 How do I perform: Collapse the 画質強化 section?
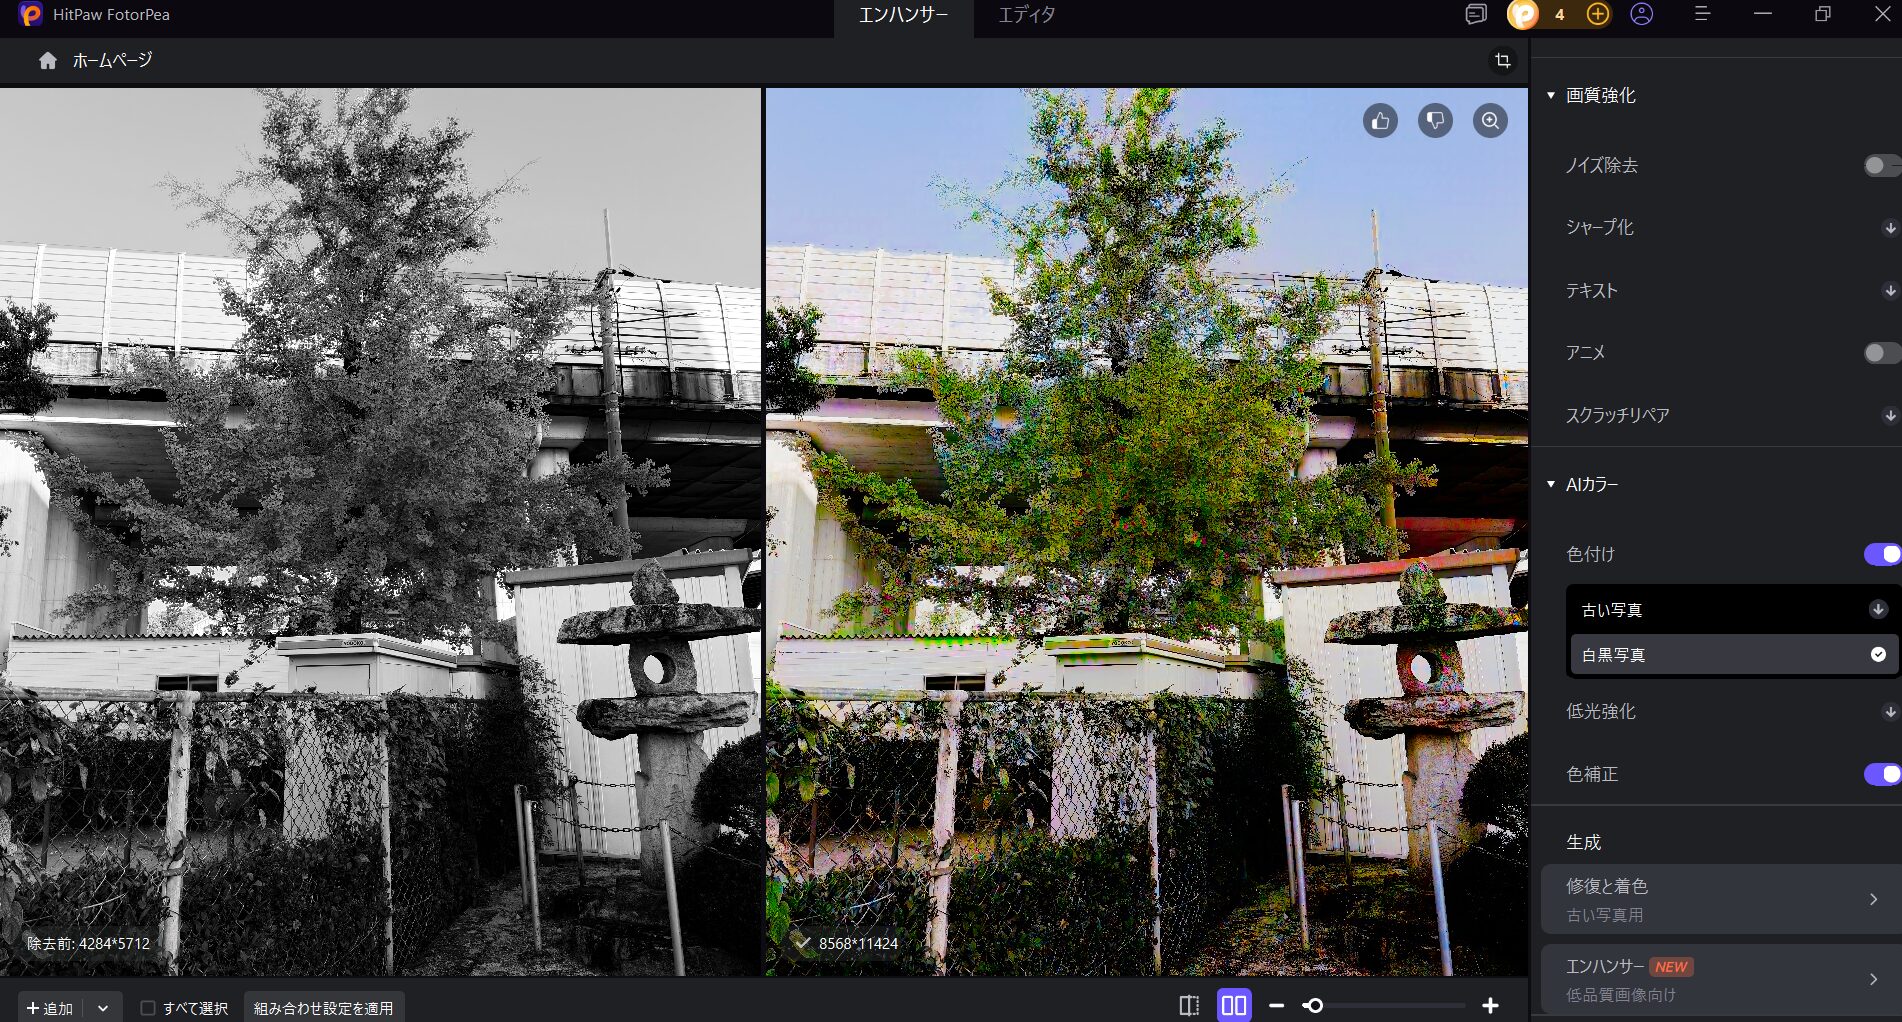point(1551,96)
